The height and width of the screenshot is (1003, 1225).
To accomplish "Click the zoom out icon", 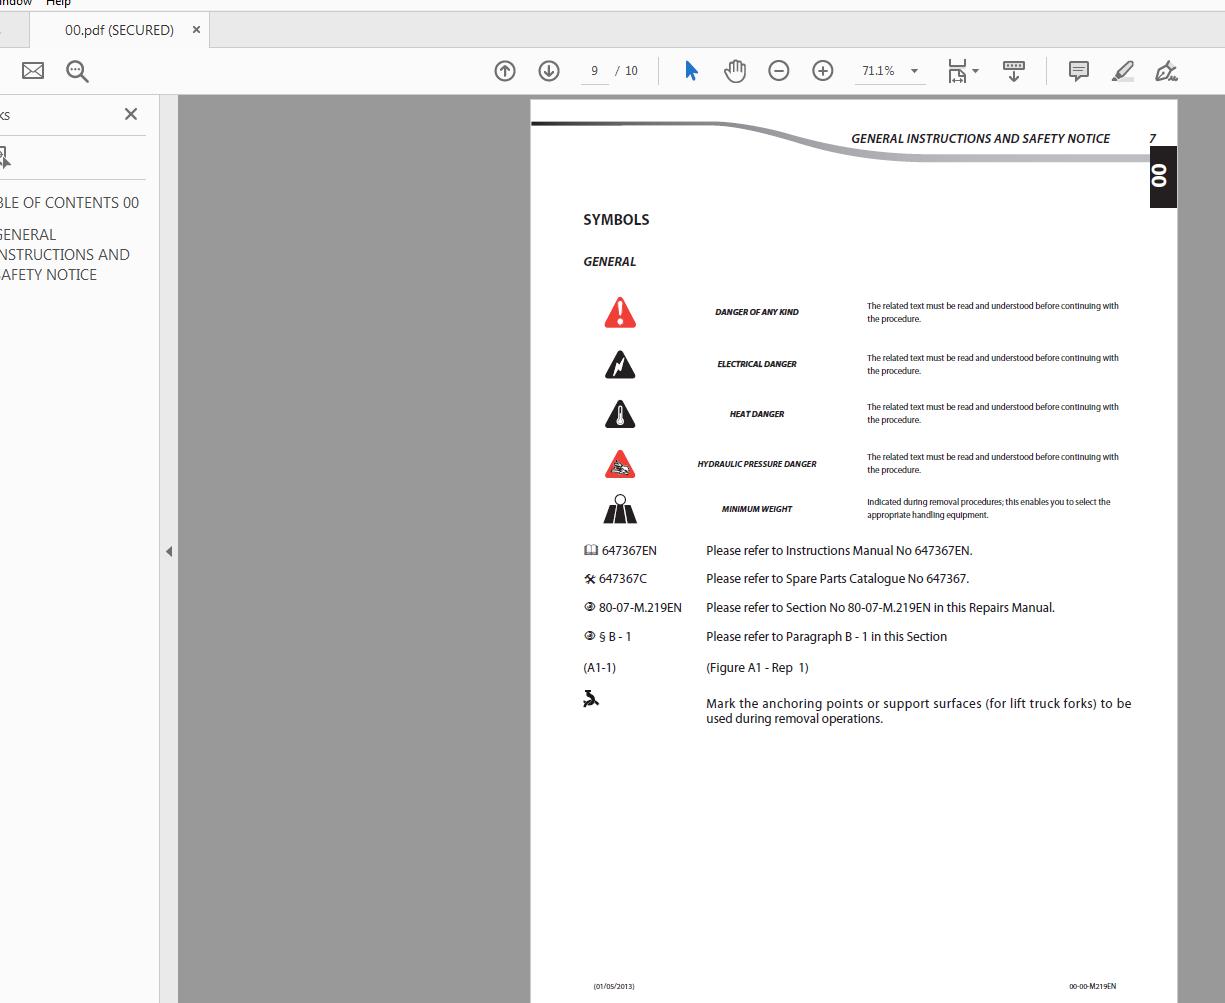I will coord(778,71).
